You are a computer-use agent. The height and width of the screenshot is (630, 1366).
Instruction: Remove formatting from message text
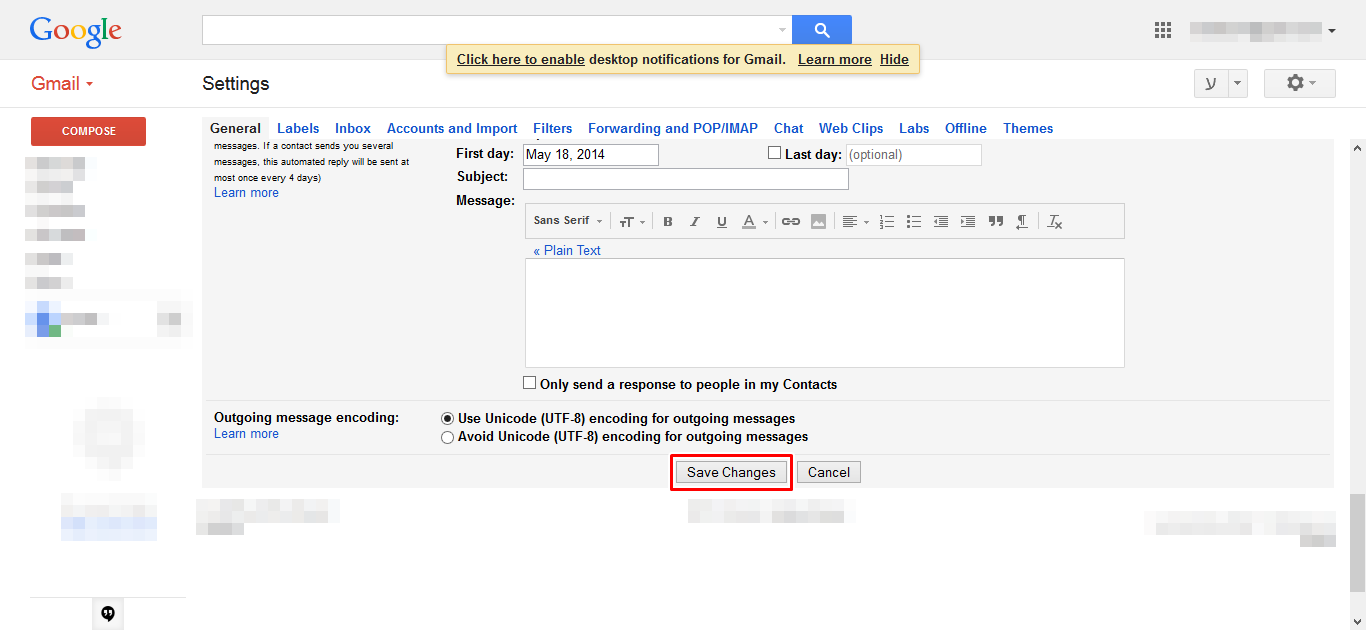coord(1054,222)
